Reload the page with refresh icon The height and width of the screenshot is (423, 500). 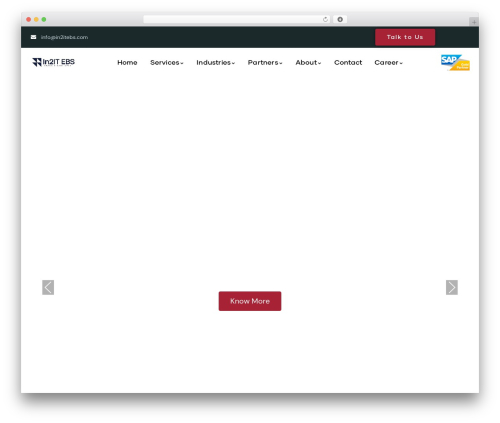click(x=325, y=19)
